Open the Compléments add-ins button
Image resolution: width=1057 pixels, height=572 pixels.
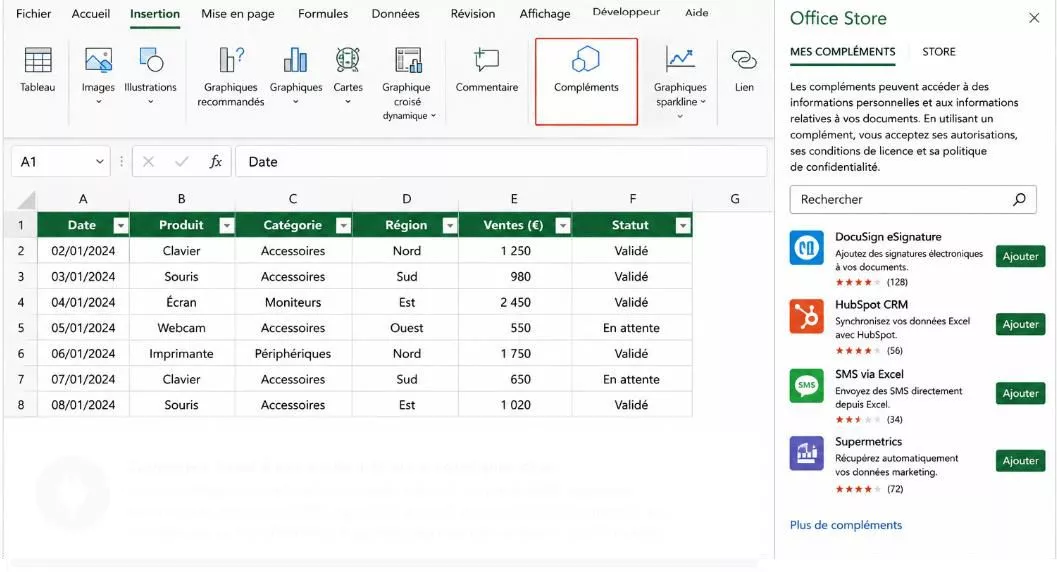tap(586, 81)
